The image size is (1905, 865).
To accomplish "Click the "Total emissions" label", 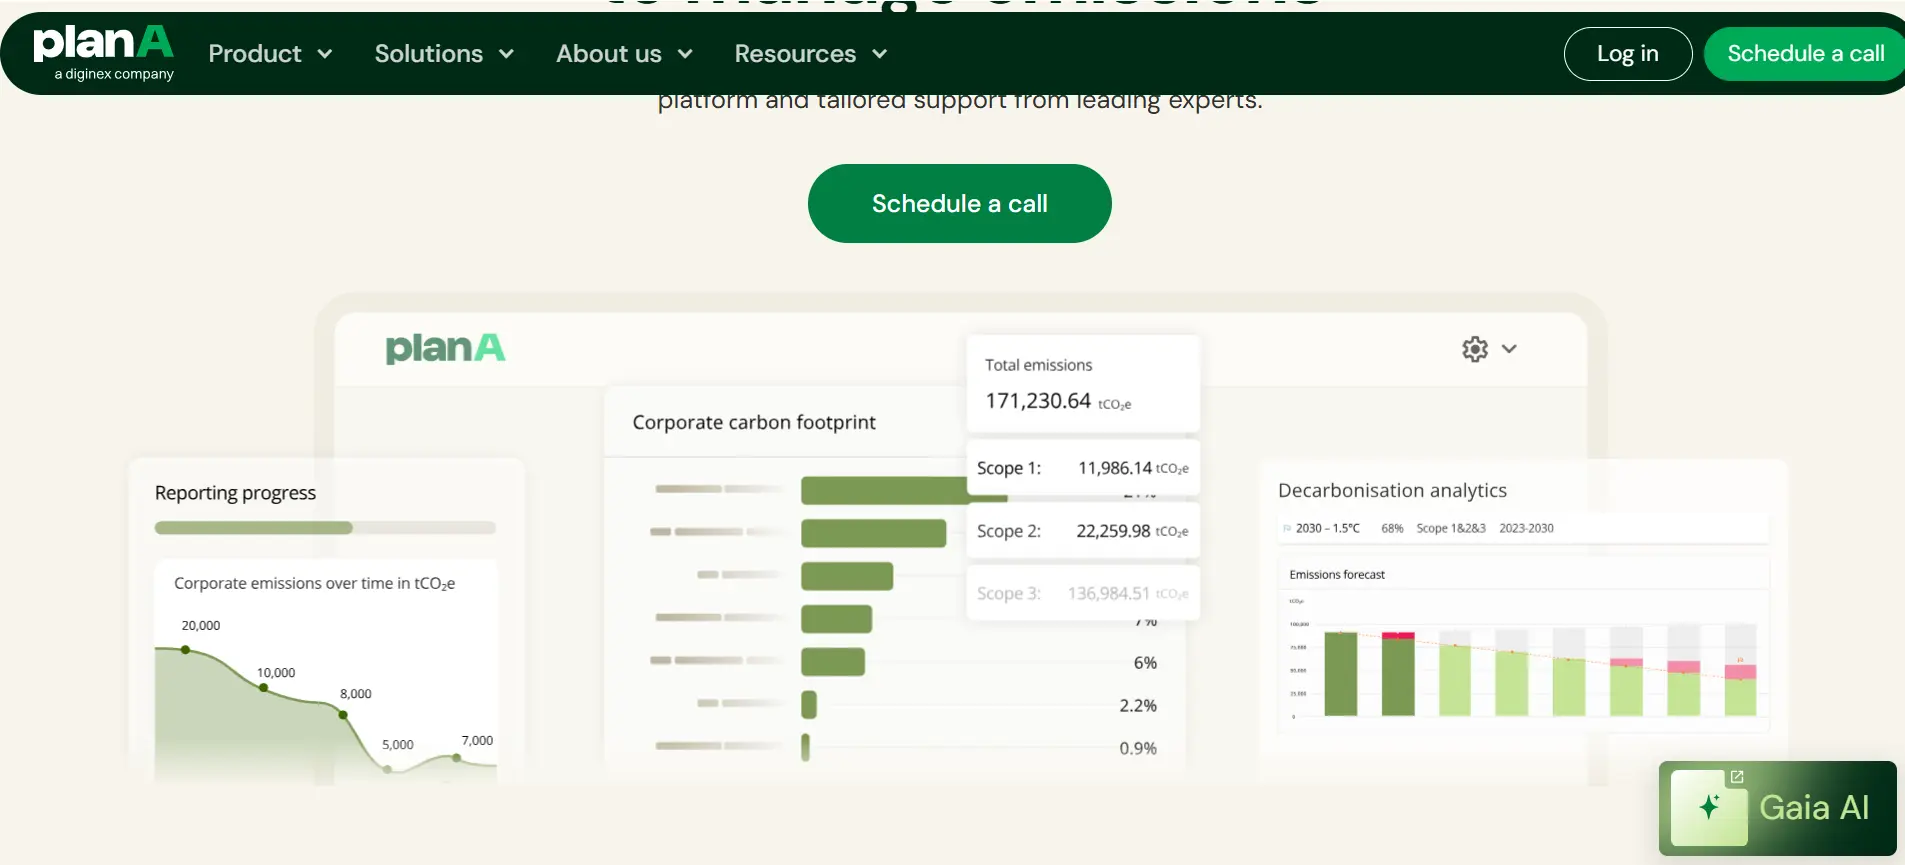I will click(1038, 365).
